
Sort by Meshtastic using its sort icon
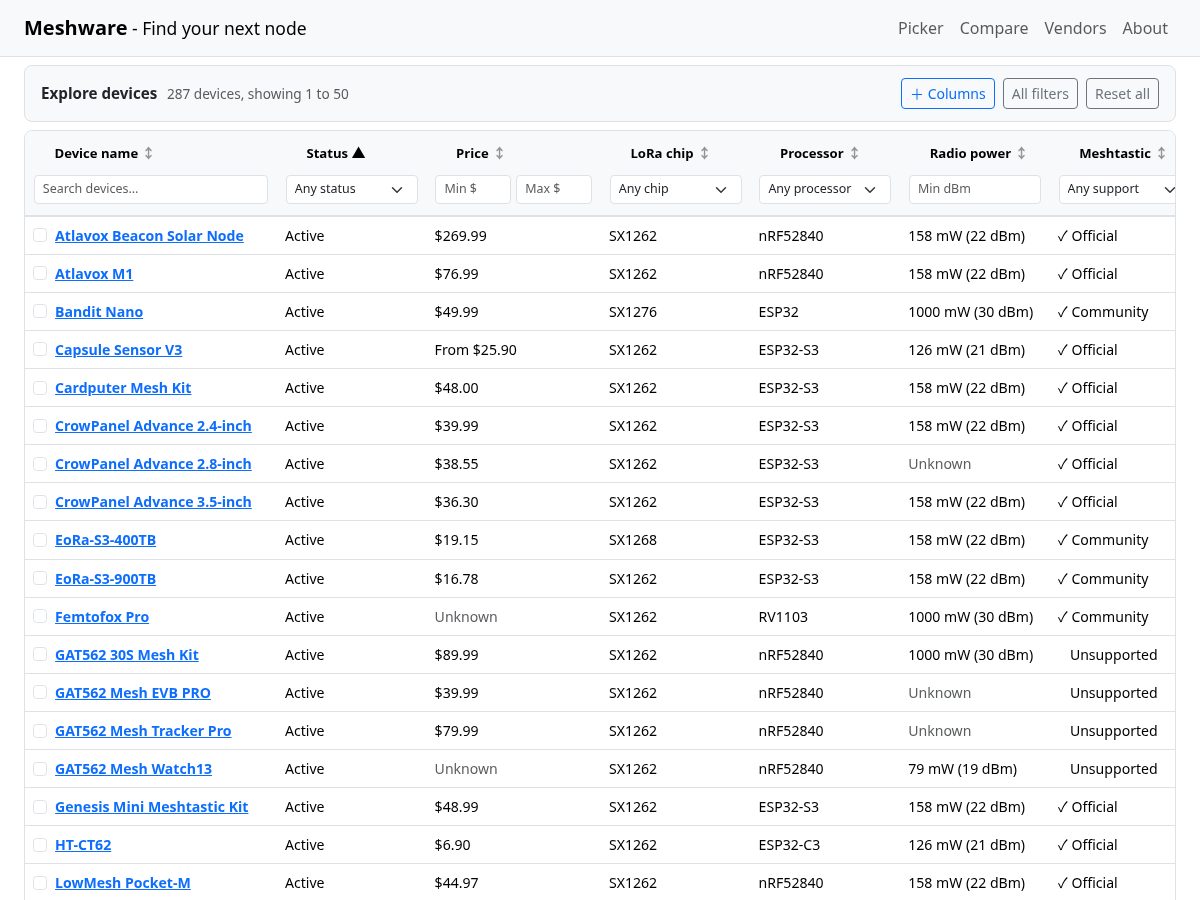pyautogui.click(x=1161, y=153)
